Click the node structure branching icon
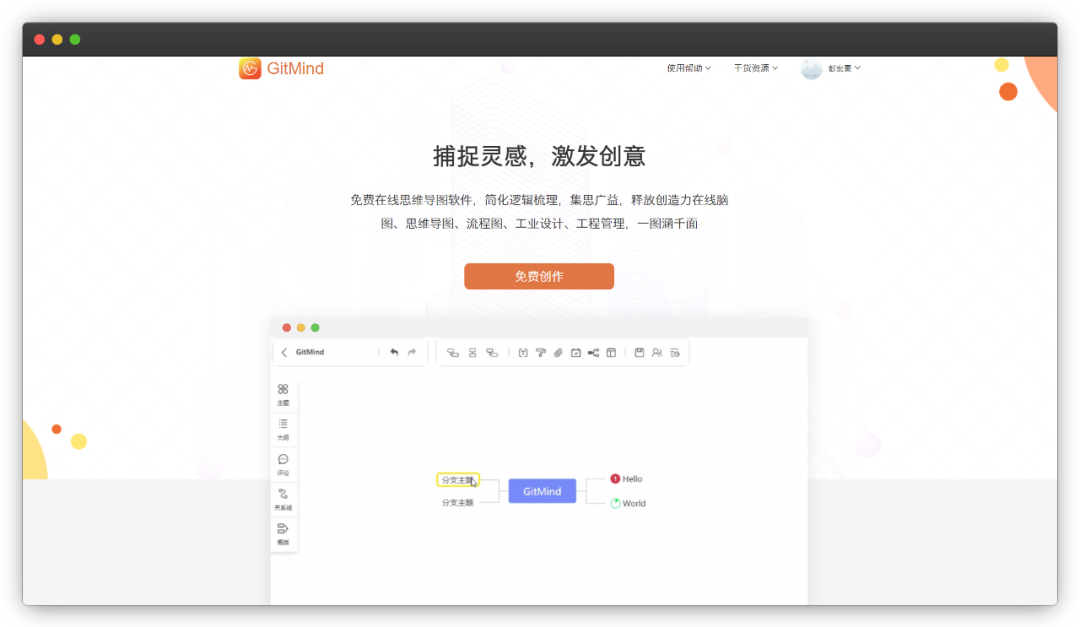The image size is (1080, 627). (x=593, y=353)
